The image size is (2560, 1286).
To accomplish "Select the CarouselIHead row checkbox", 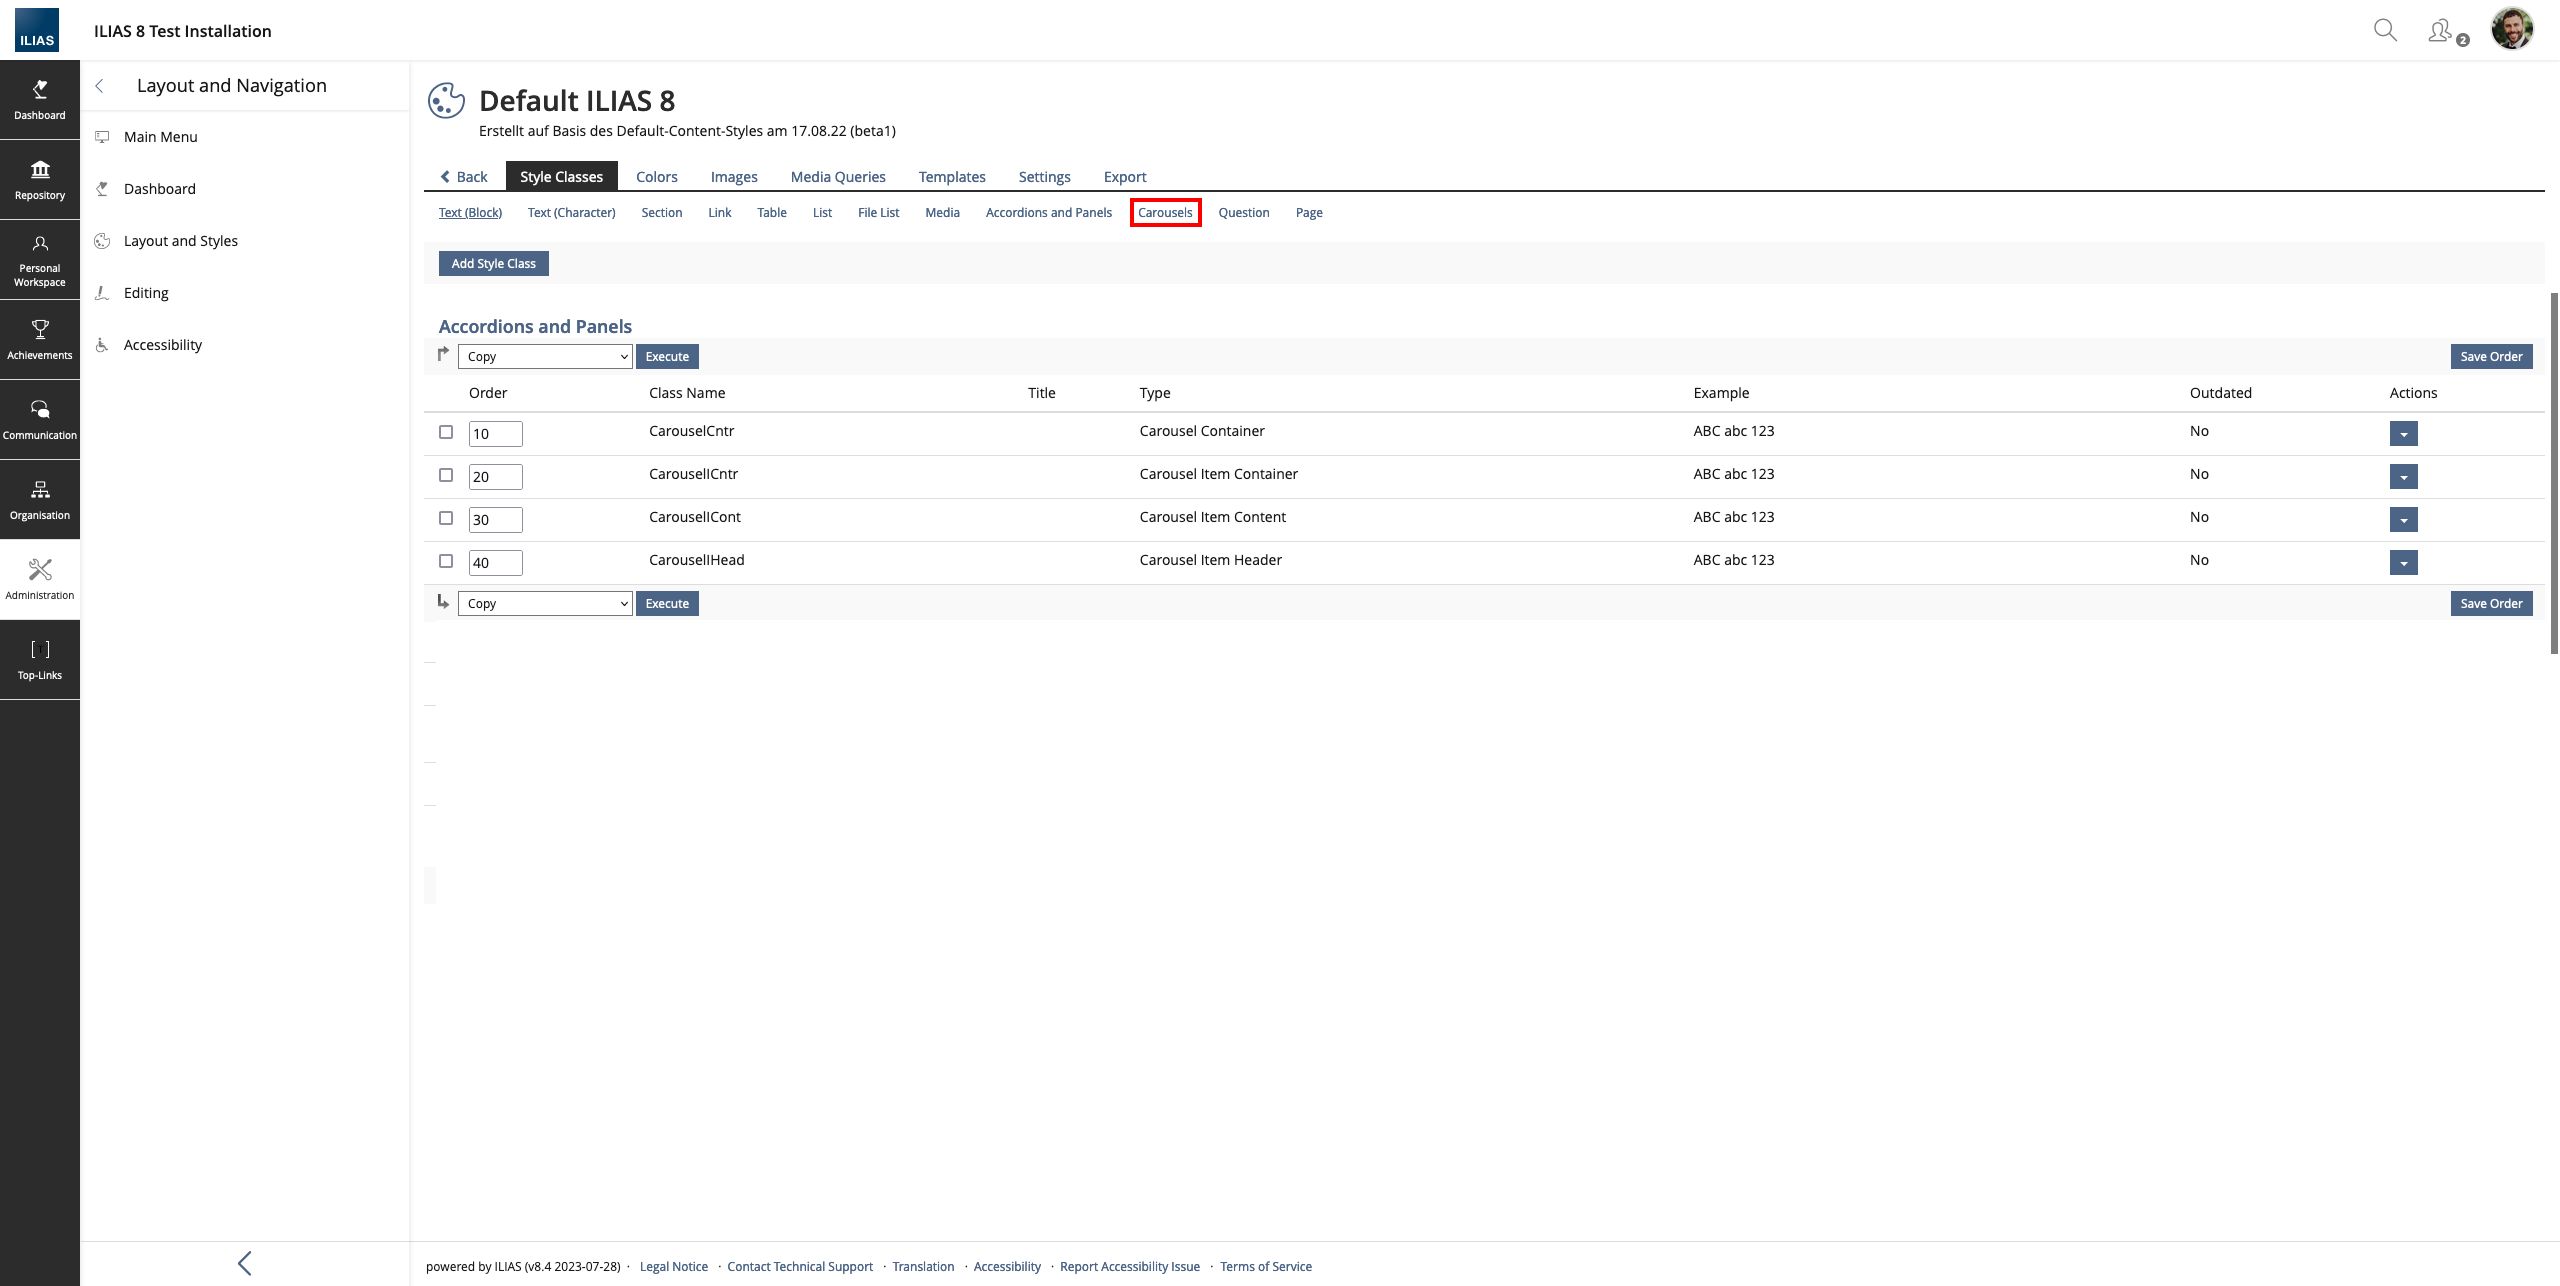I will (x=446, y=561).
